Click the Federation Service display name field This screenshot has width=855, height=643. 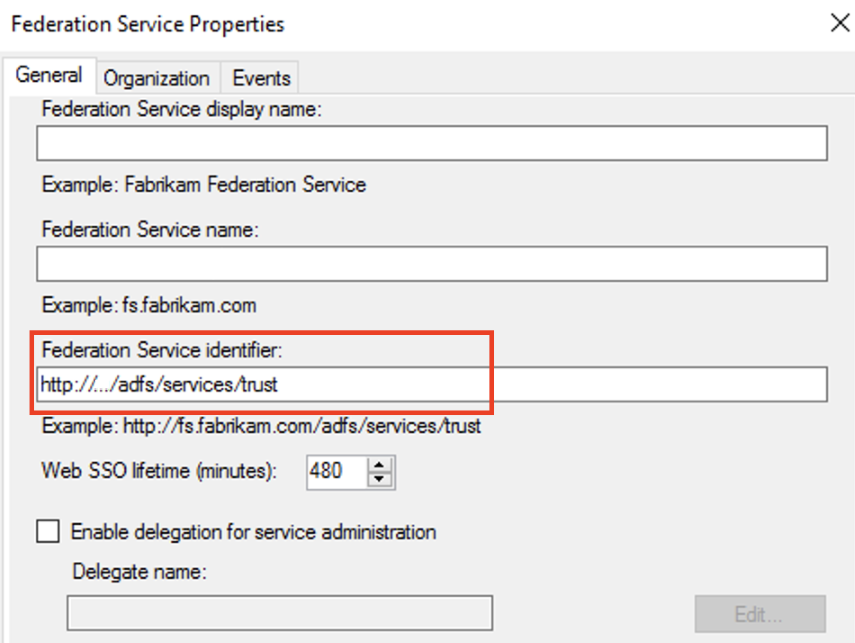click(432, 144)
